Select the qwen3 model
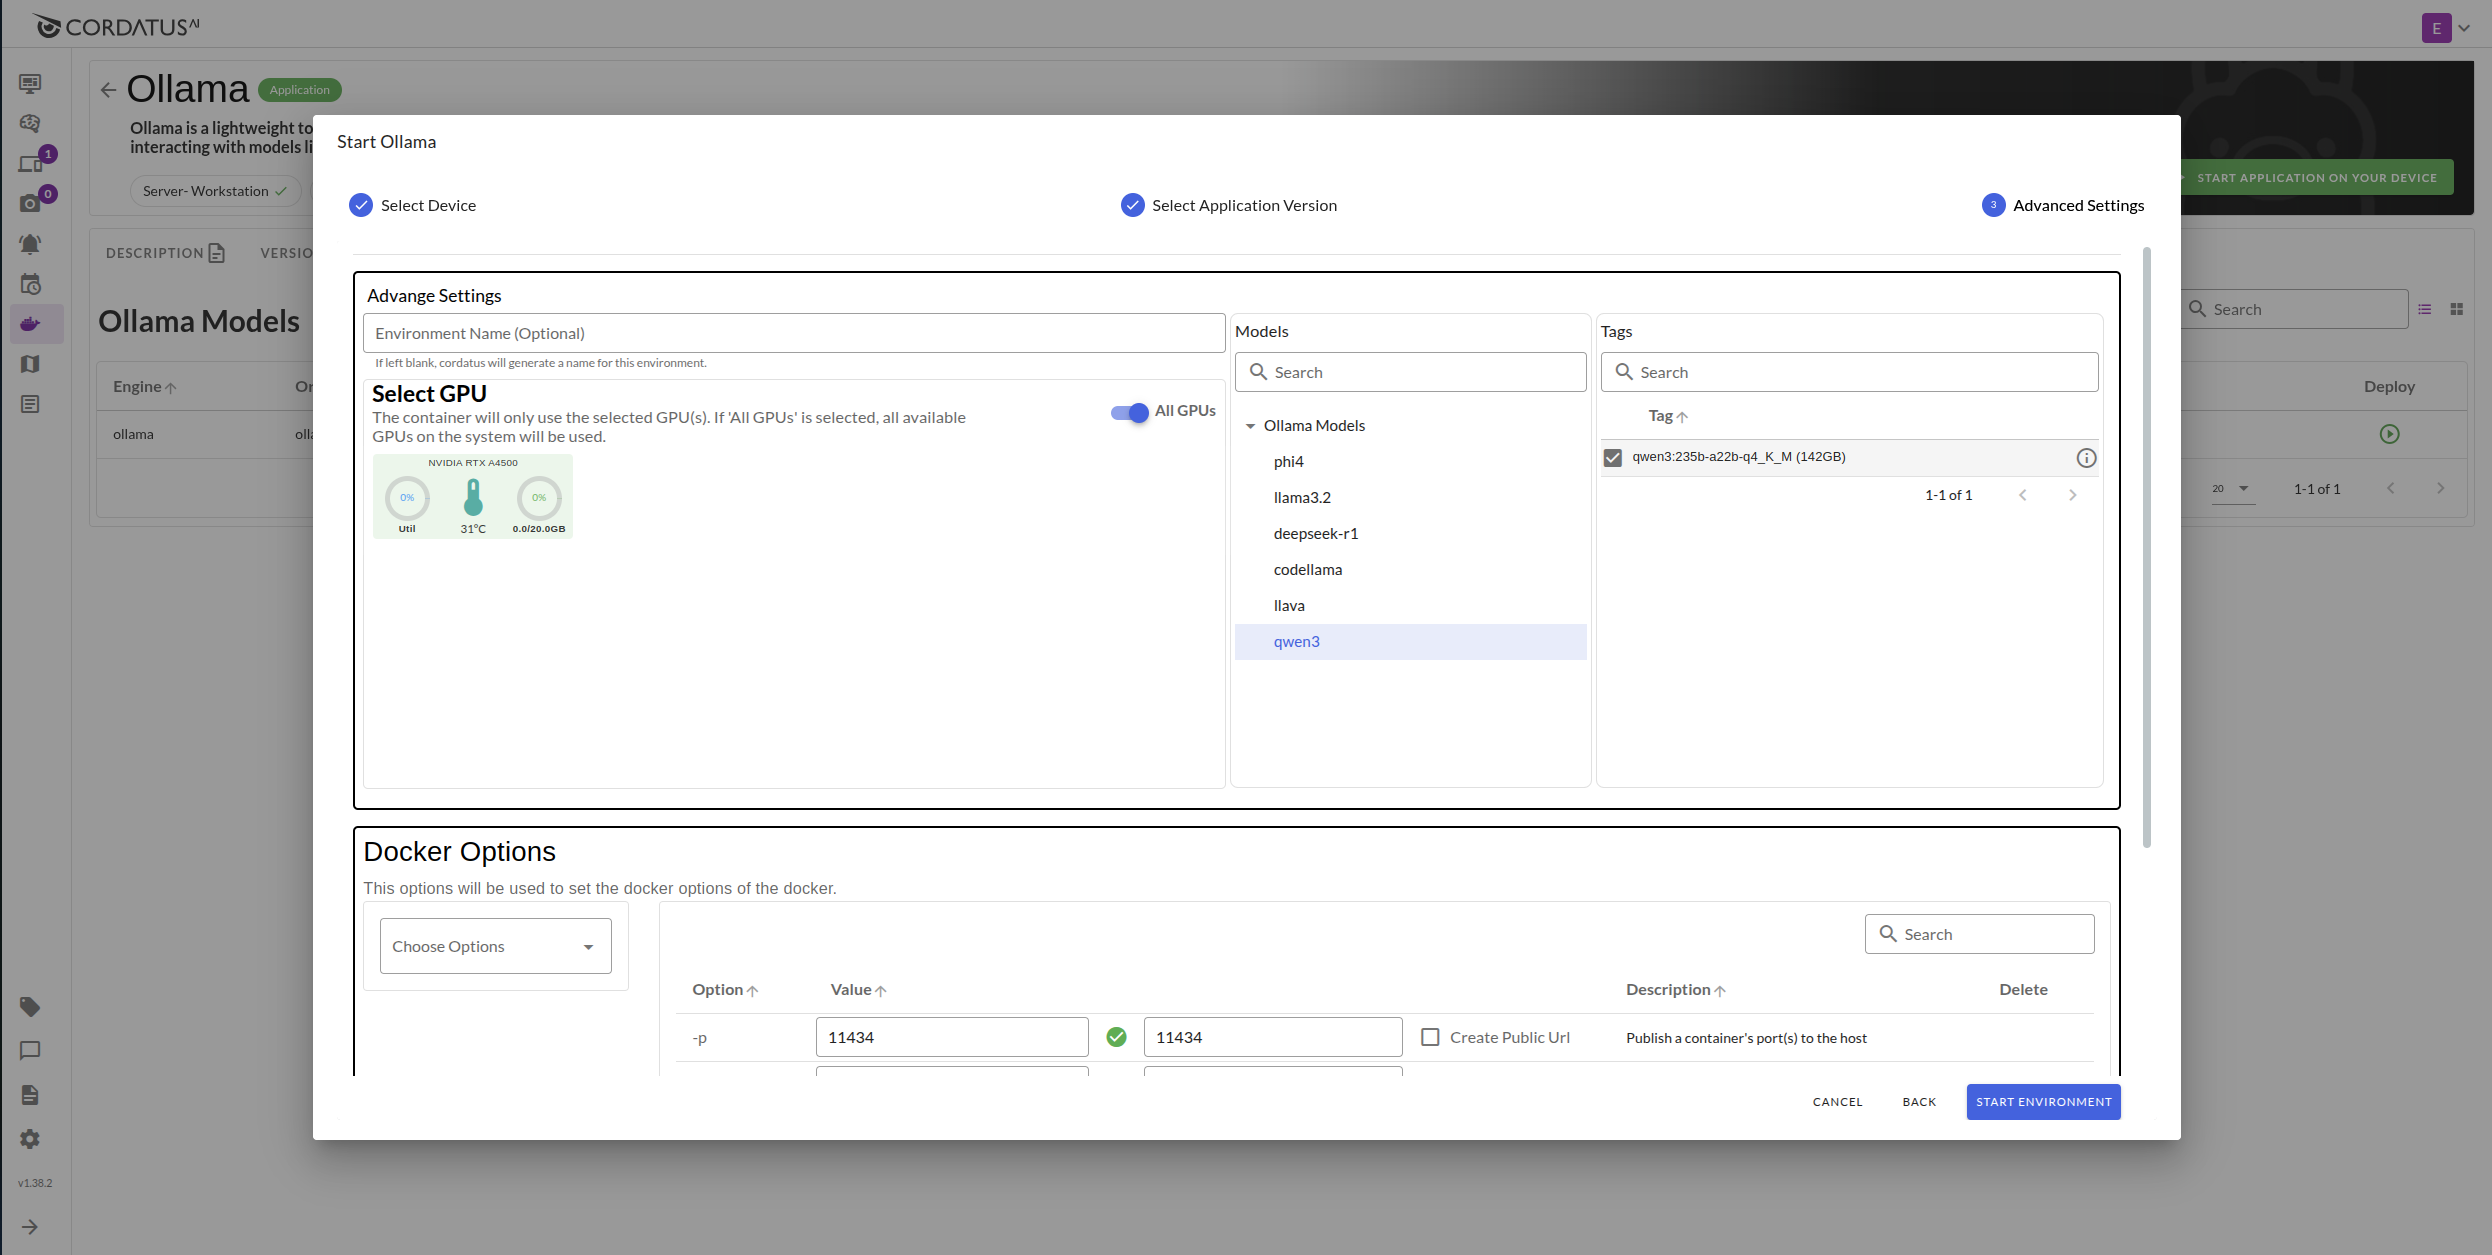2492x1255 pixels. [x=1410, y=642]
